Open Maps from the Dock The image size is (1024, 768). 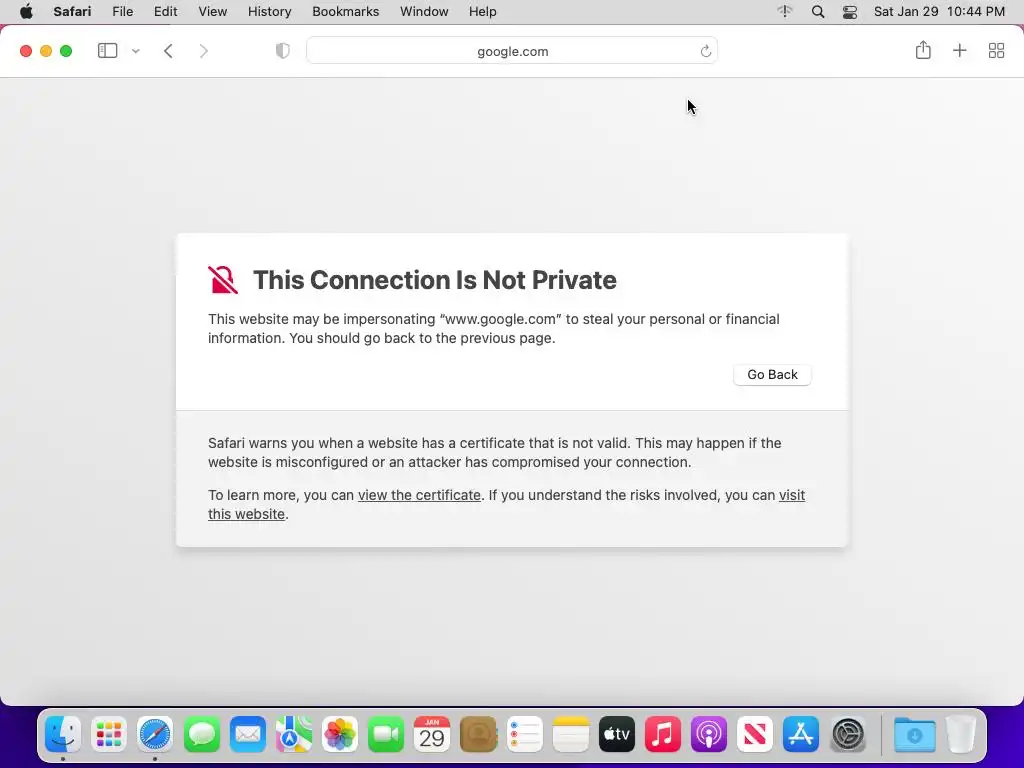(293, 734)
